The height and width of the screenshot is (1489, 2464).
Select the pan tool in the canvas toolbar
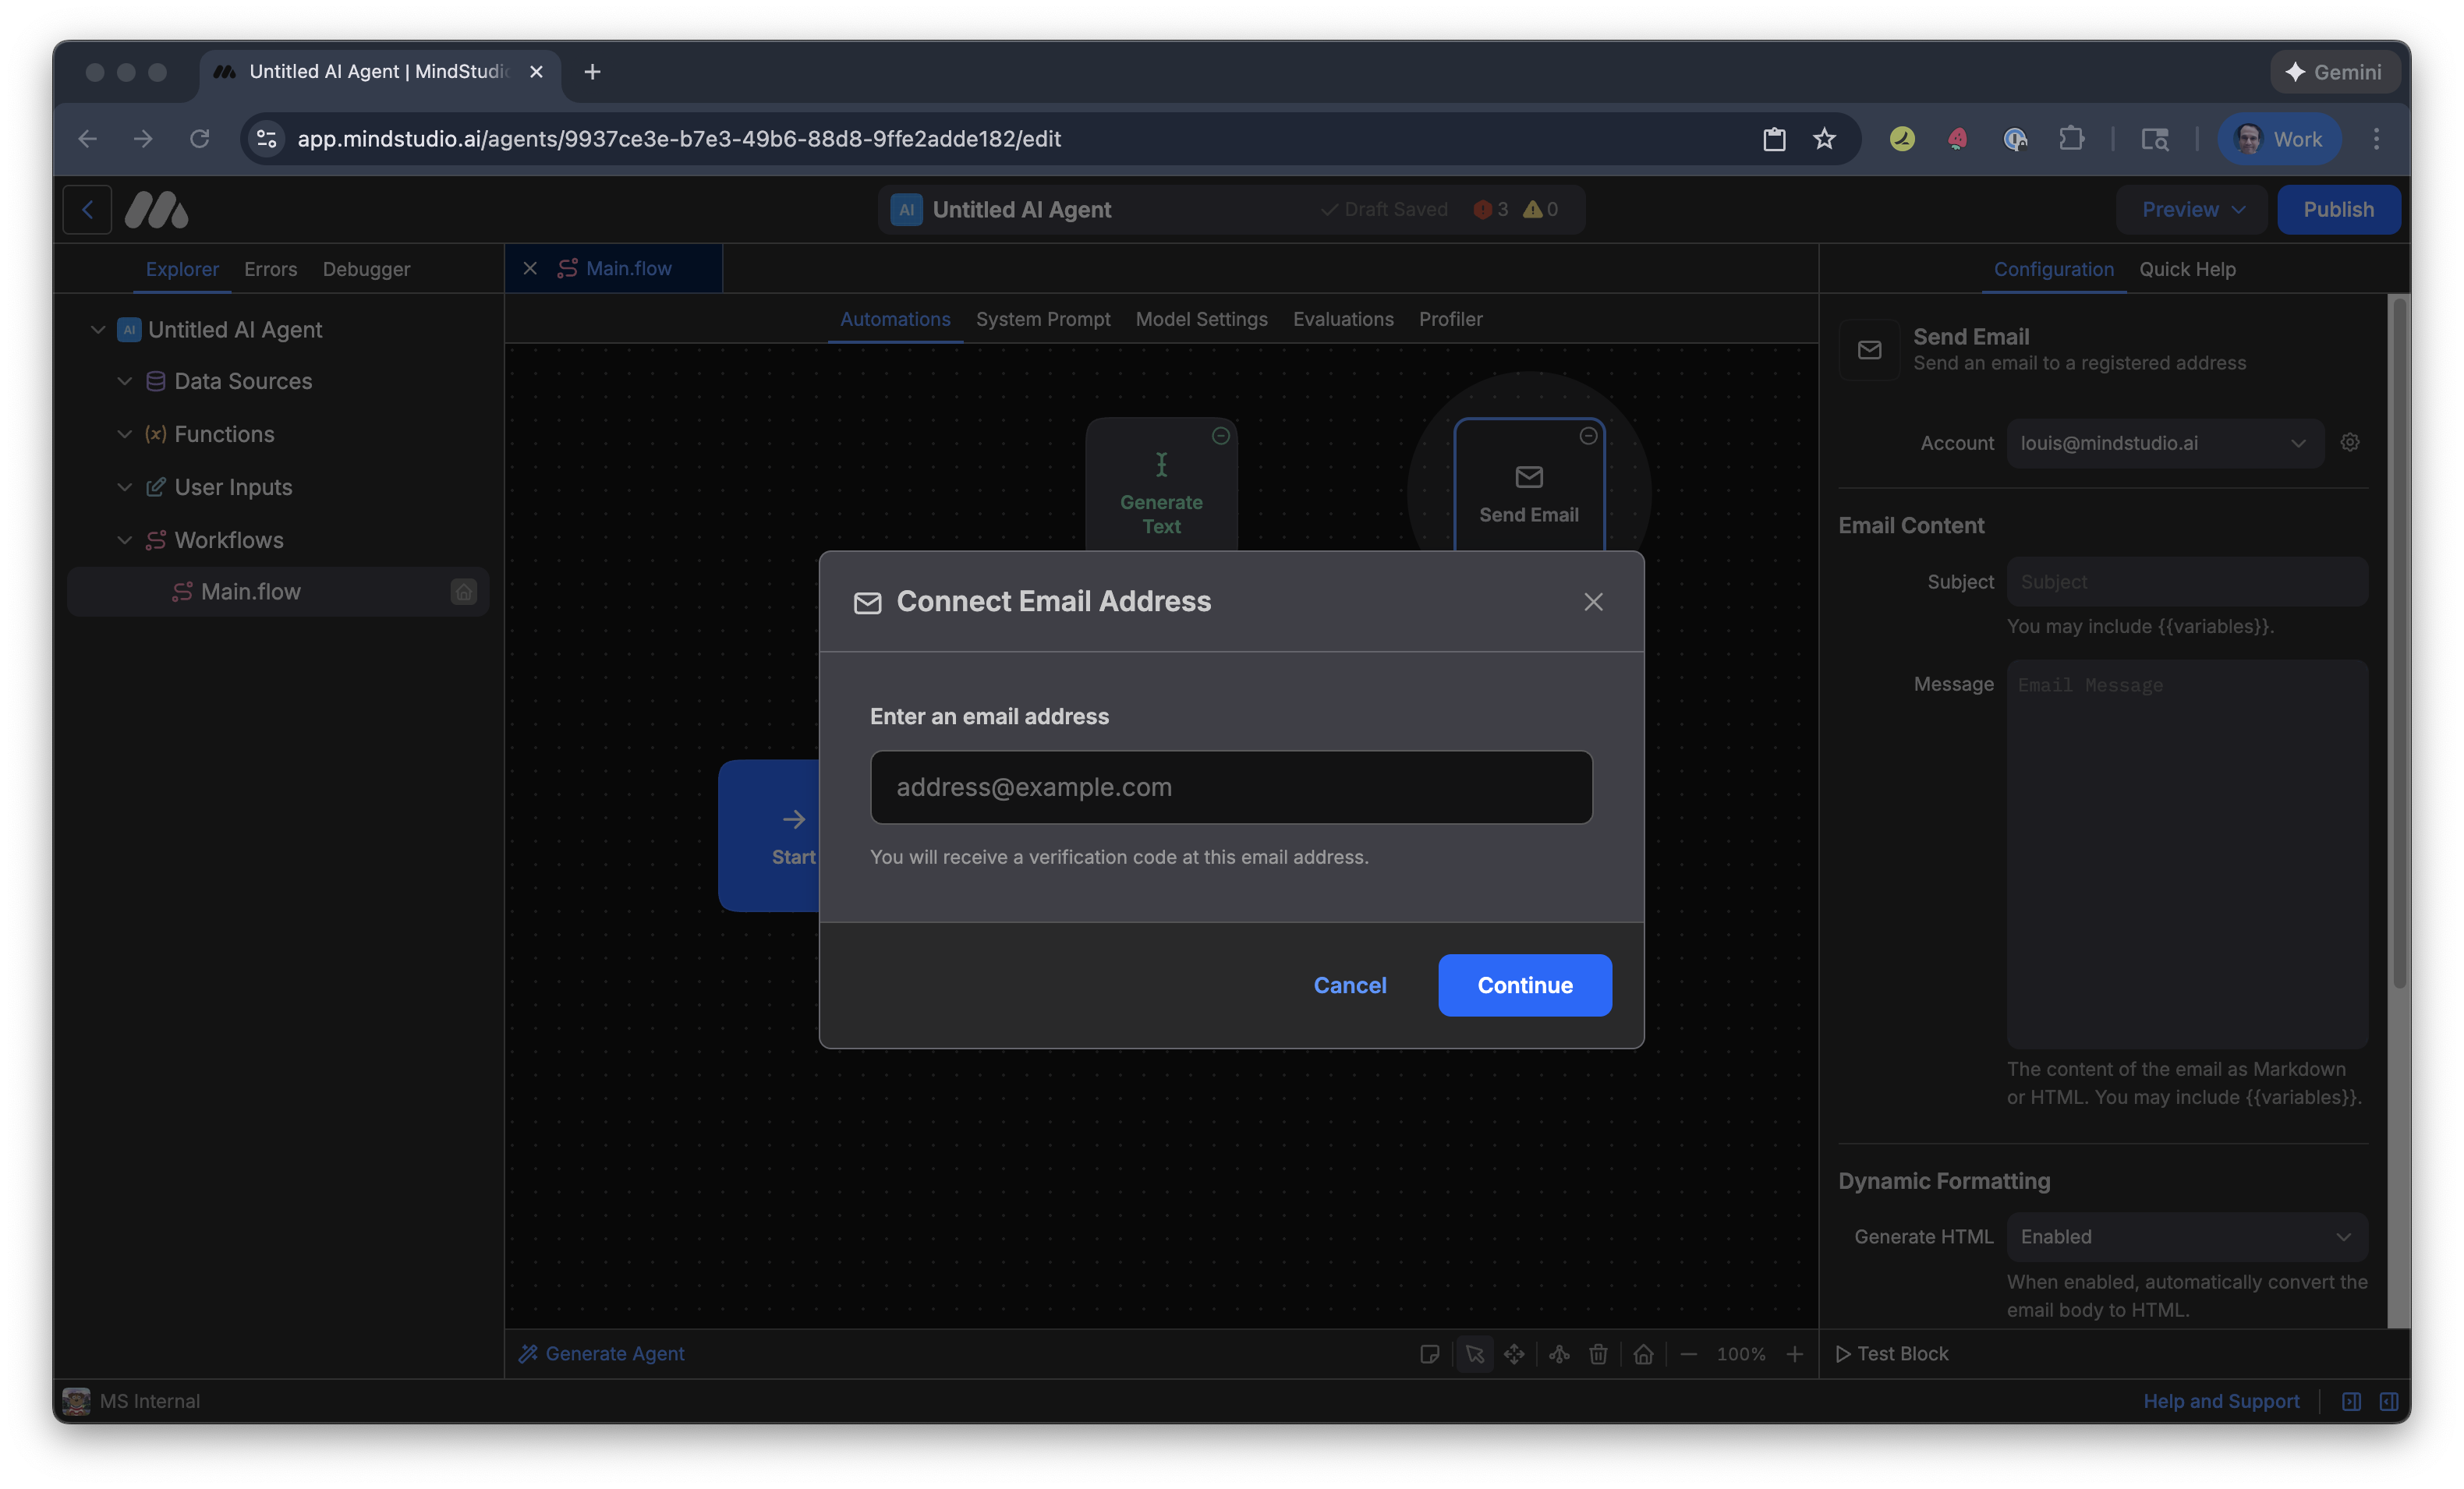(1513, 1354)
